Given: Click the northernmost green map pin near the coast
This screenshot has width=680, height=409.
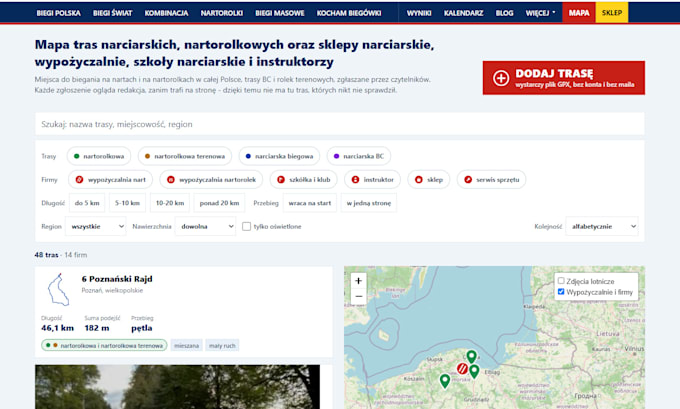Looking at the screenshot, I should pos(471,357).
